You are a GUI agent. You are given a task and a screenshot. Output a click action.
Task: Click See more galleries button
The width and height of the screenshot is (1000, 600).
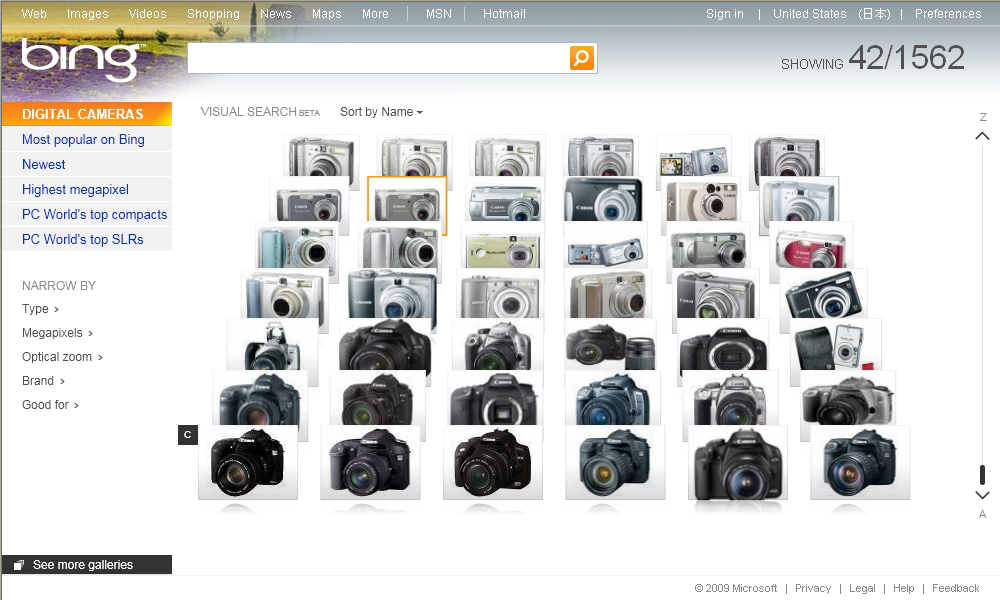(87, 565)
